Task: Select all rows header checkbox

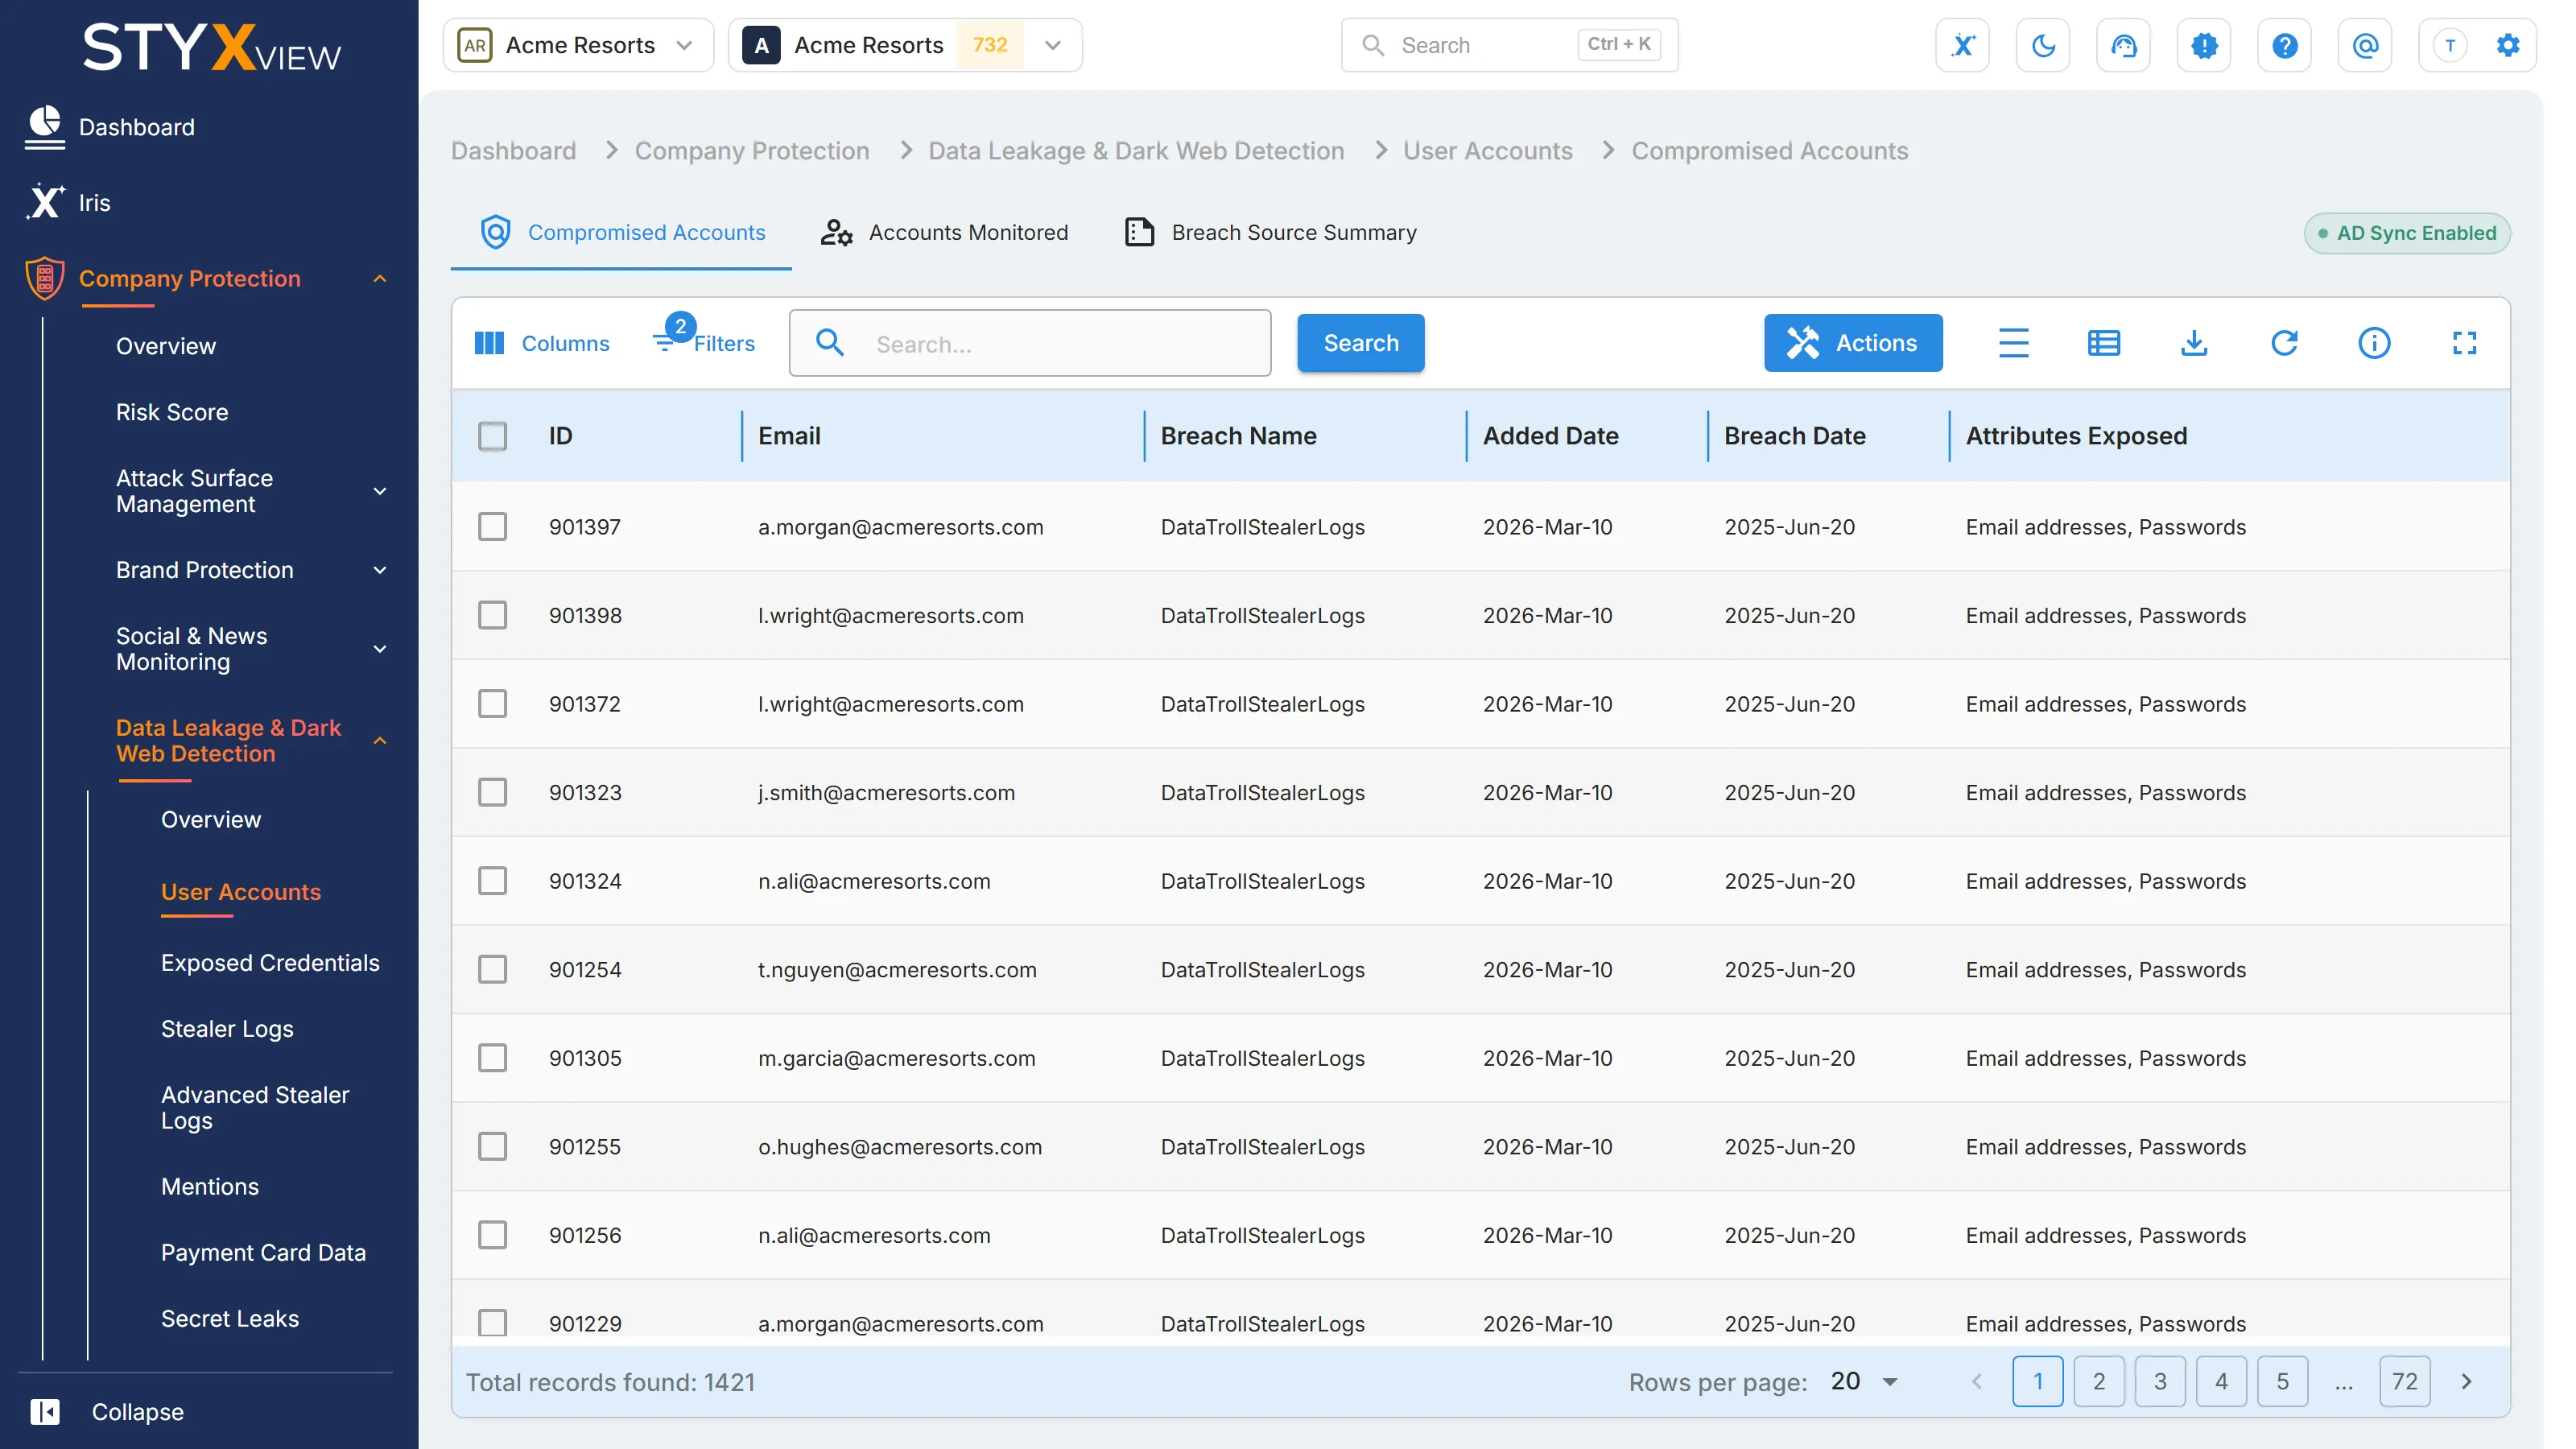Action: tap(492, 436)
